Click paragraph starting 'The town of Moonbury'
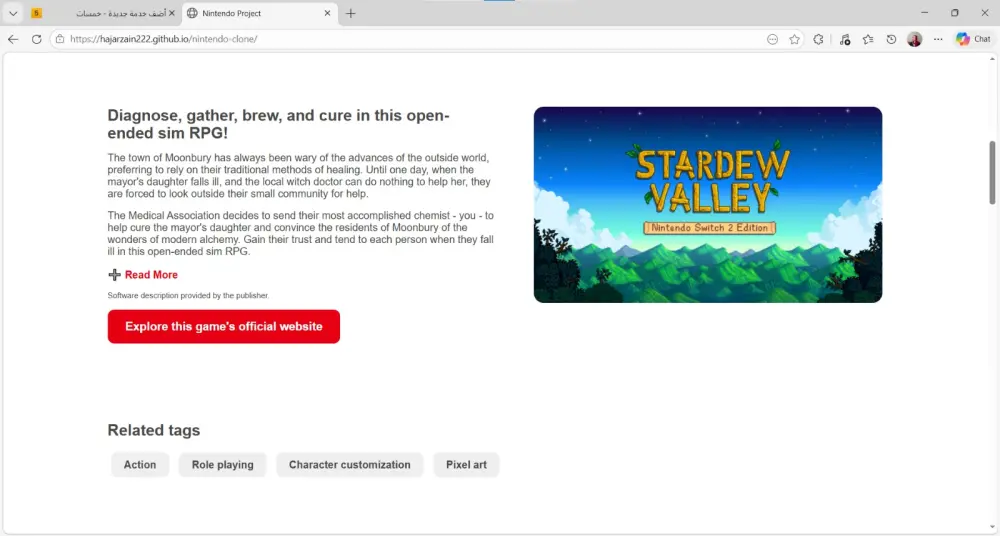Image resolution: width=1000 pixels, height=536 pixels. [299, 175]
